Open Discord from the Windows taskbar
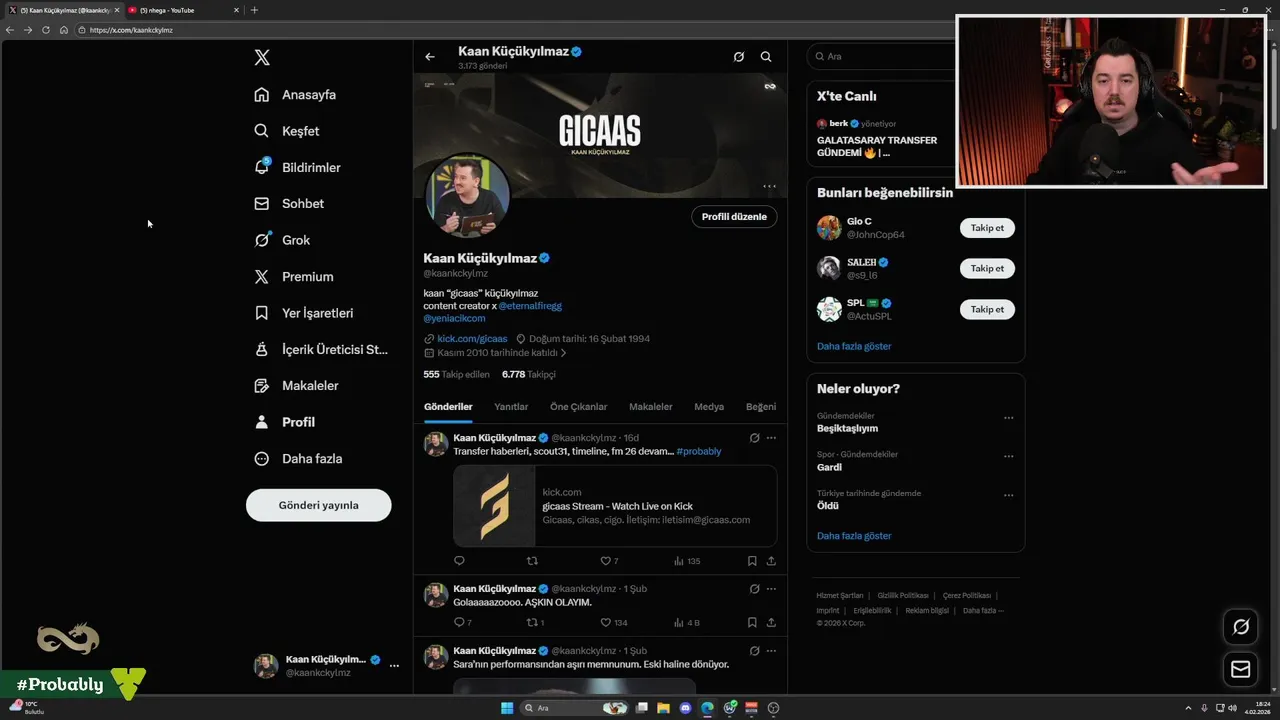The height and width of the screenshot is (720, 1280). (685, 708)
